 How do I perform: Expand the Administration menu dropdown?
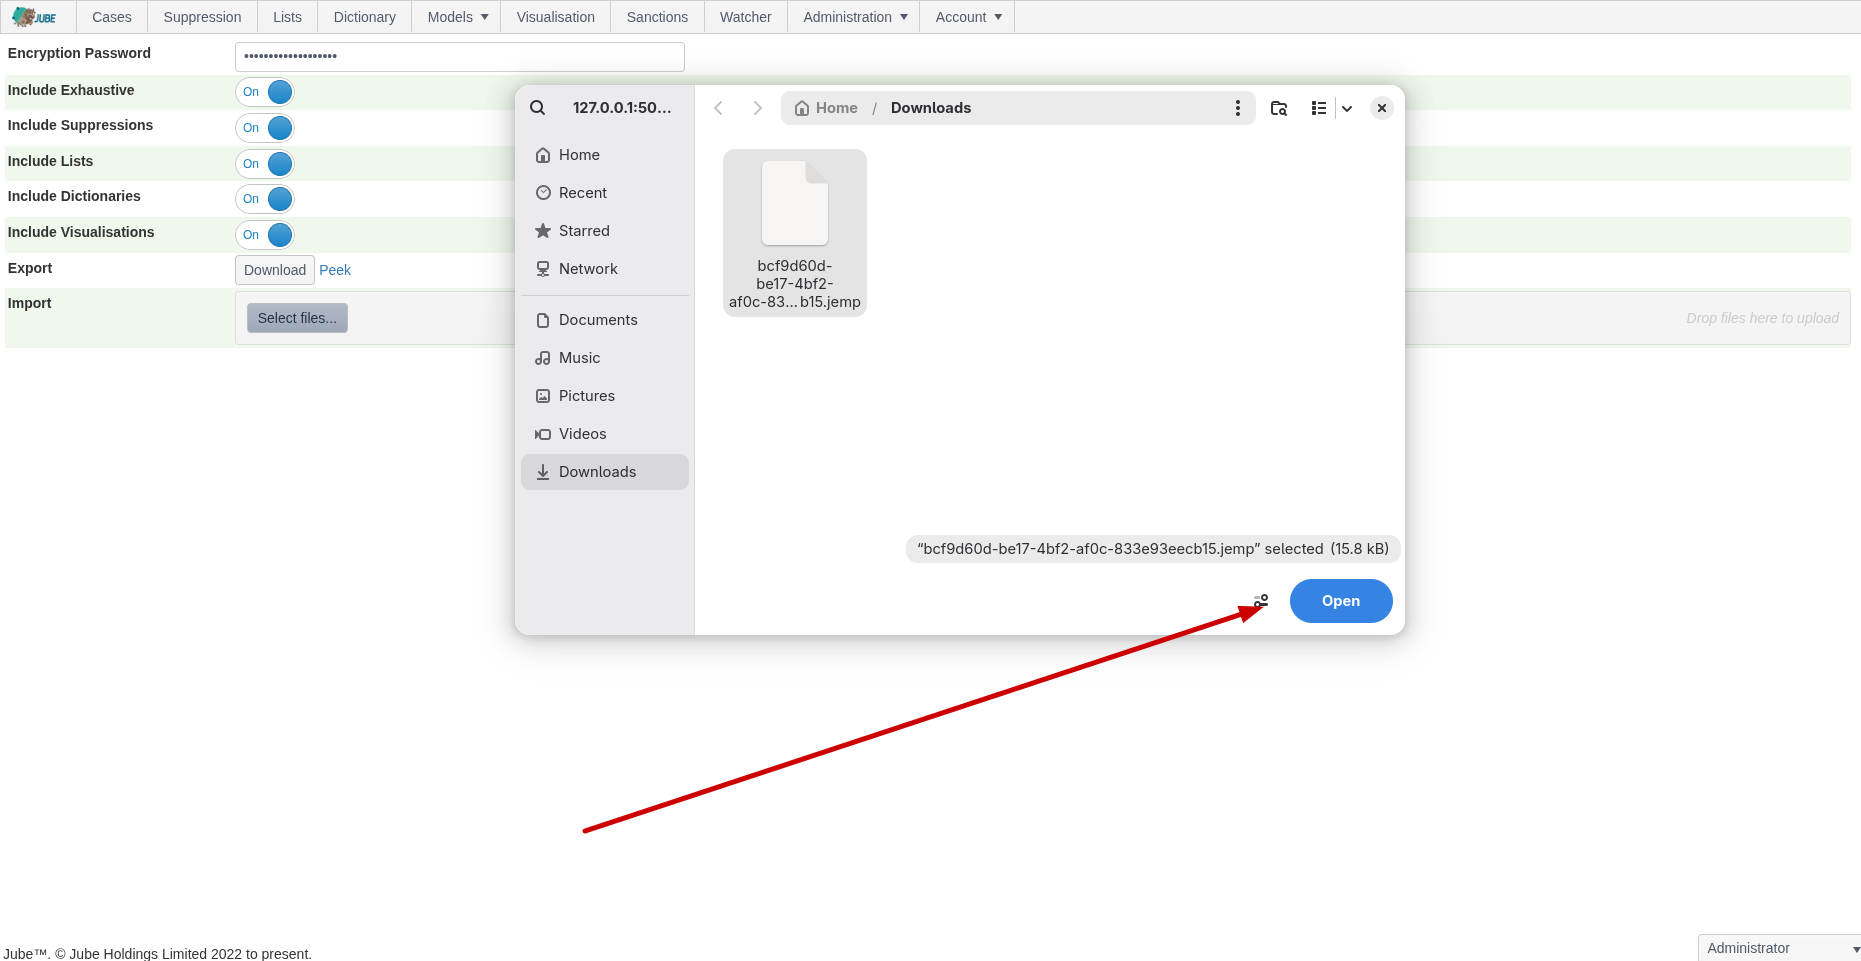point(855,17)
